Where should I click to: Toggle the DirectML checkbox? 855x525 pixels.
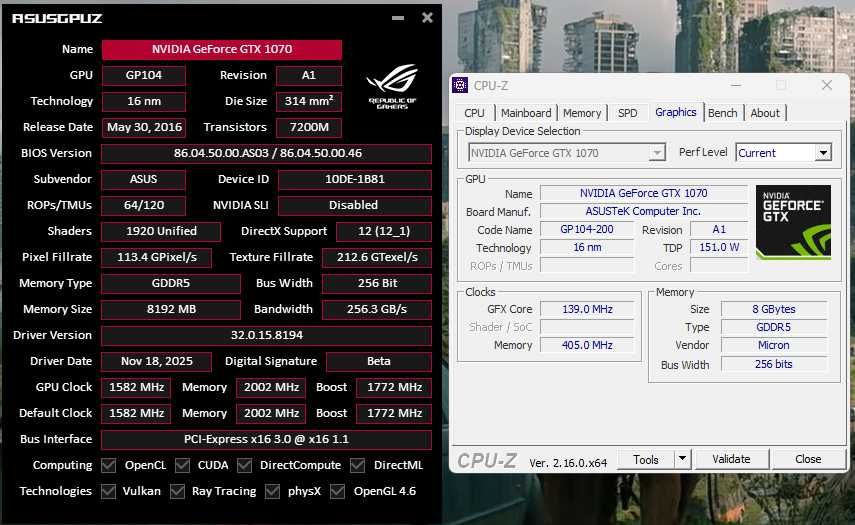(x=357, y=465)
